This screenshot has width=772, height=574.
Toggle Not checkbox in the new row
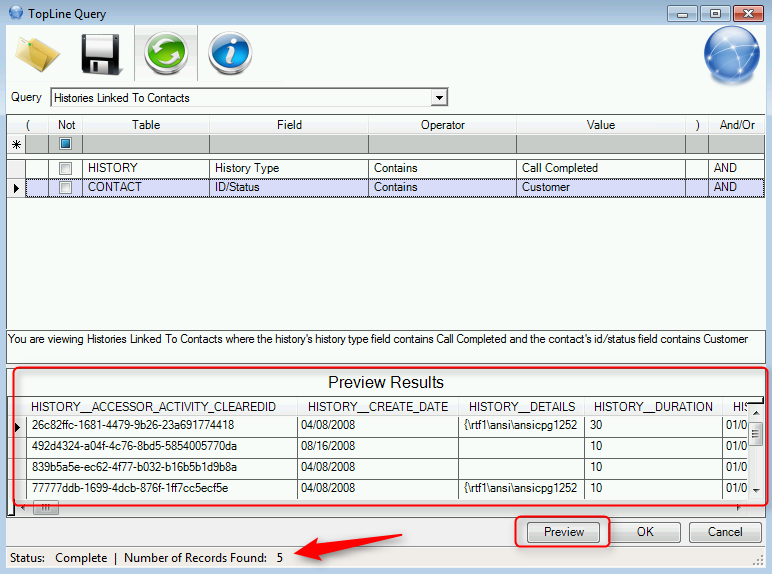pyautogui.click(x=65, y=144)
